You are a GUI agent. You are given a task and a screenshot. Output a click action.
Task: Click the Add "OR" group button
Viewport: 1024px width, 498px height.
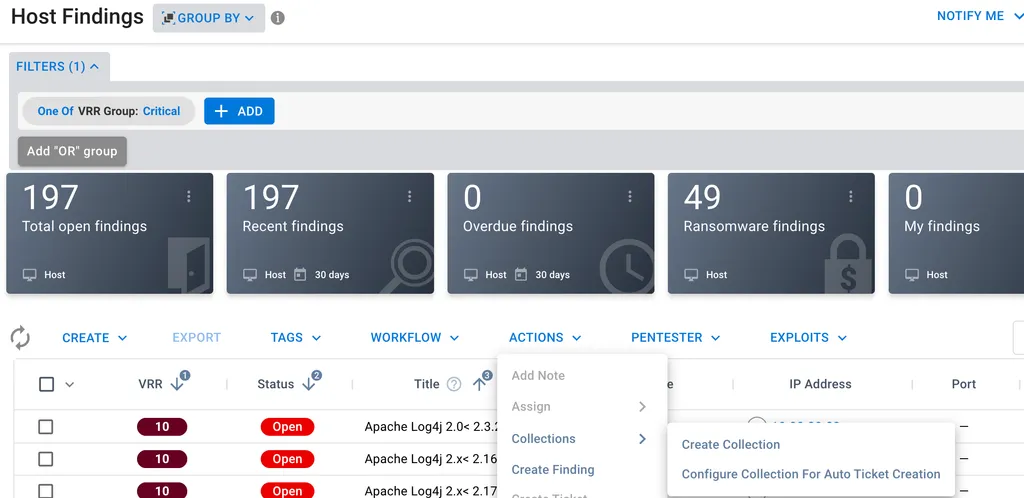72,151
